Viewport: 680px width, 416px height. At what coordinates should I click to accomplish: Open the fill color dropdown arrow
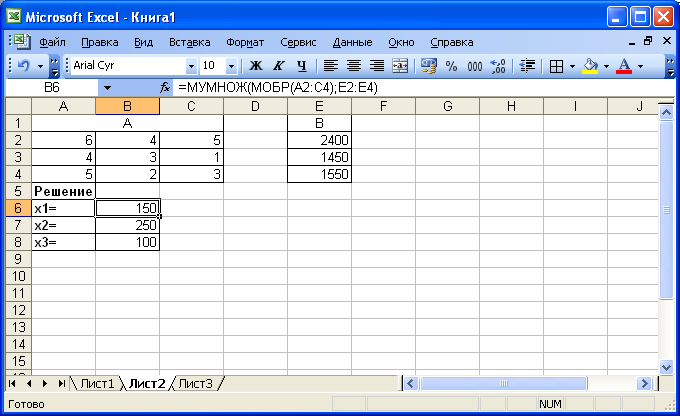point(606,66)
